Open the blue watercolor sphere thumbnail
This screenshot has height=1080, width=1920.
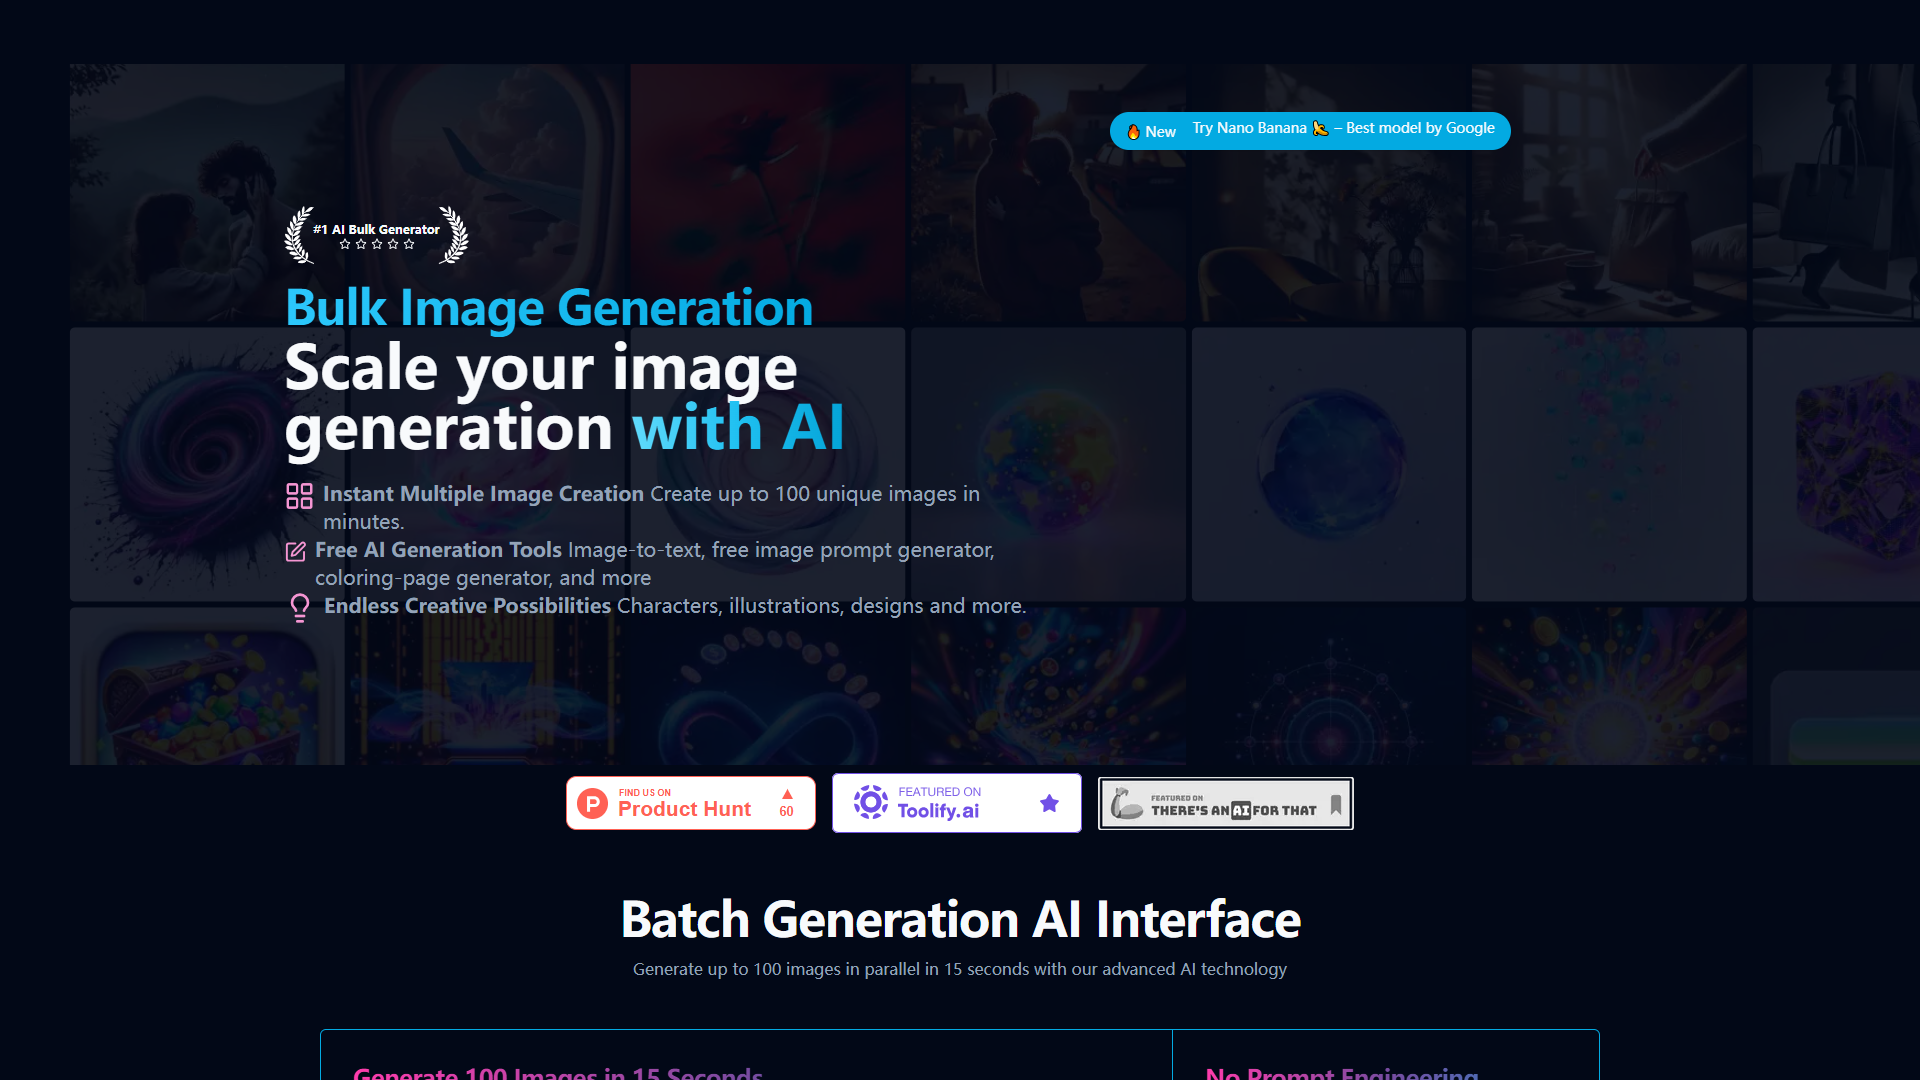[1329, 464]
